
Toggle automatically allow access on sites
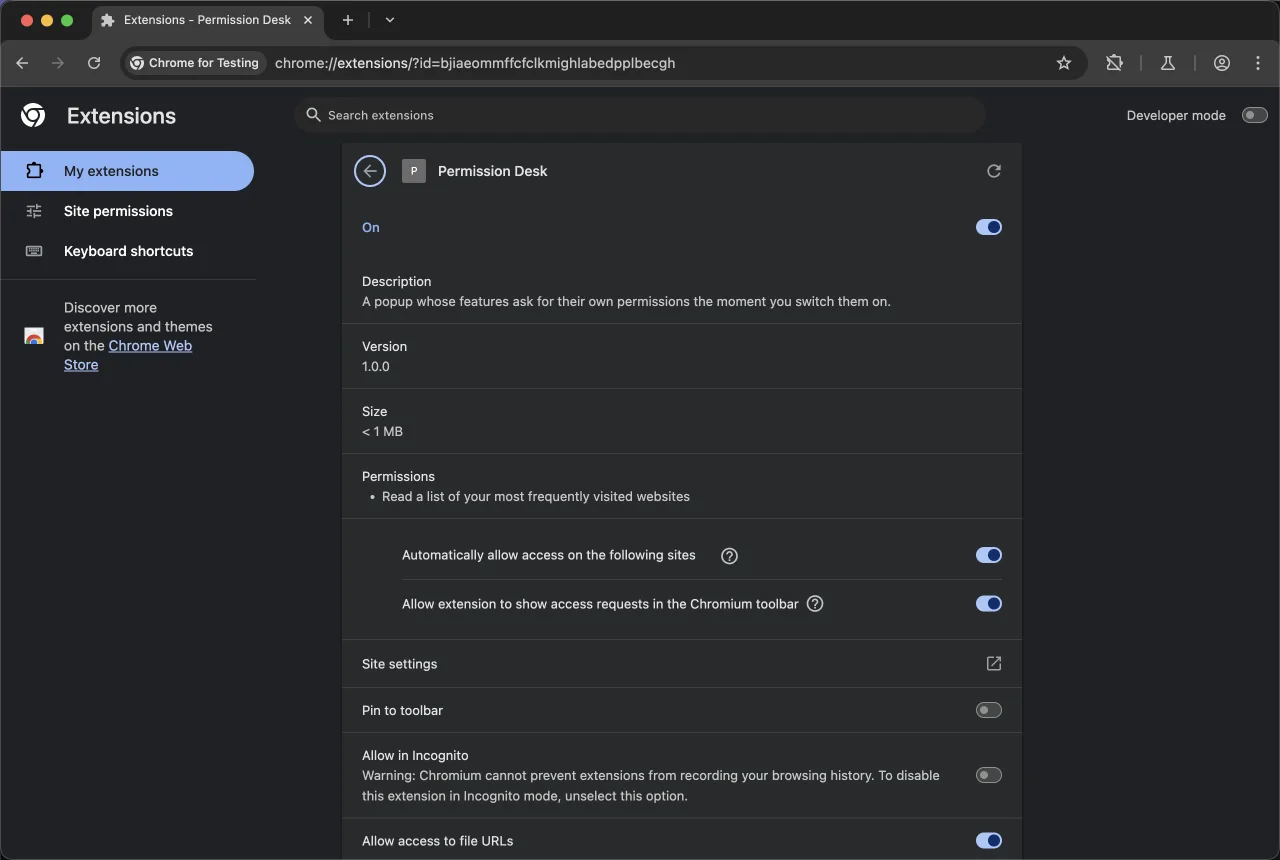click(x=989, y=555)
